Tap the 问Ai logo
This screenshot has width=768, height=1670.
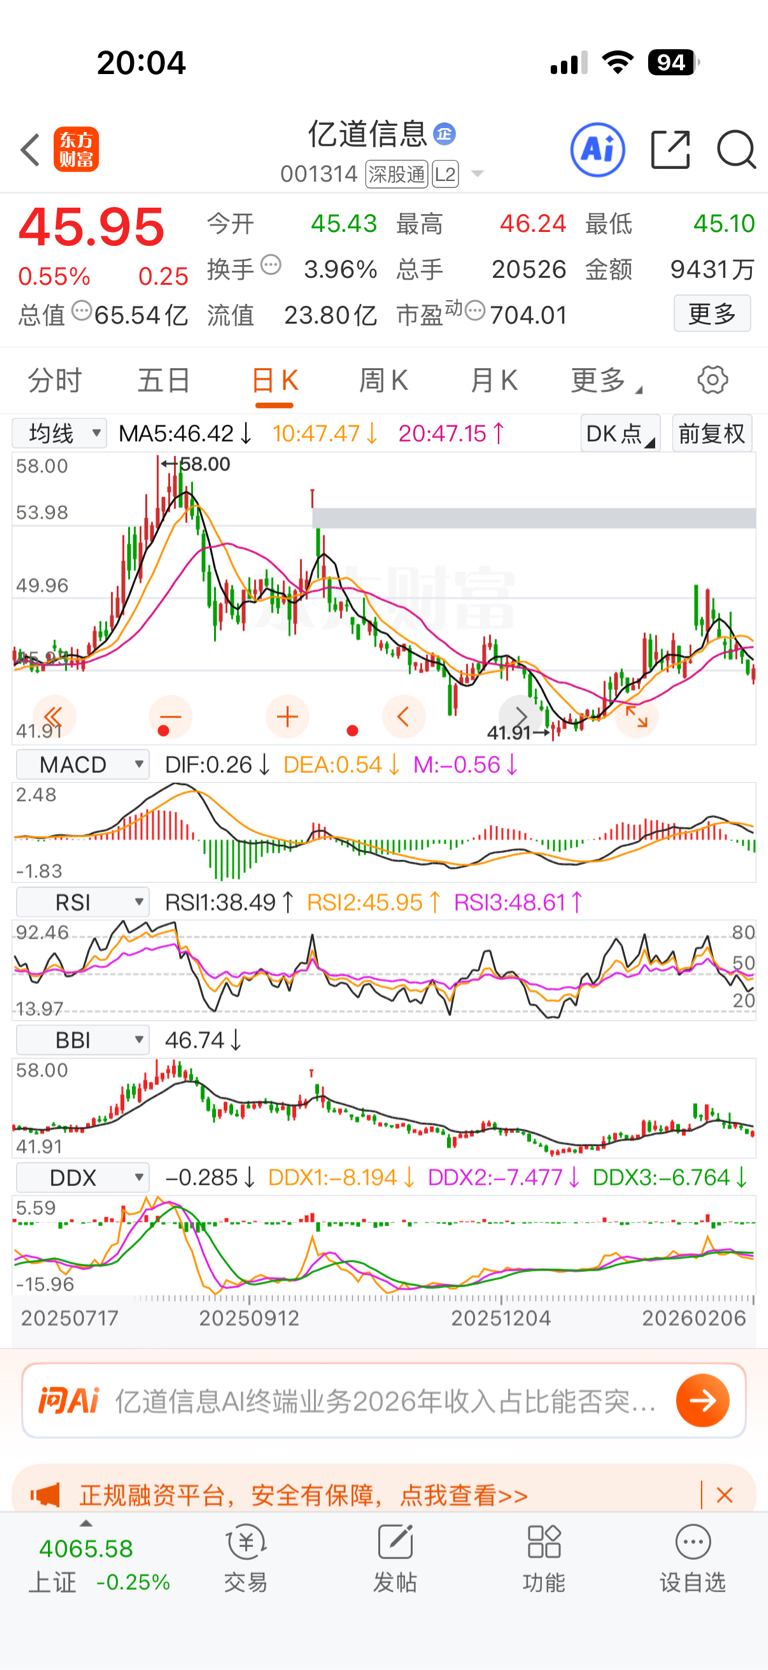coord(69,1401)
